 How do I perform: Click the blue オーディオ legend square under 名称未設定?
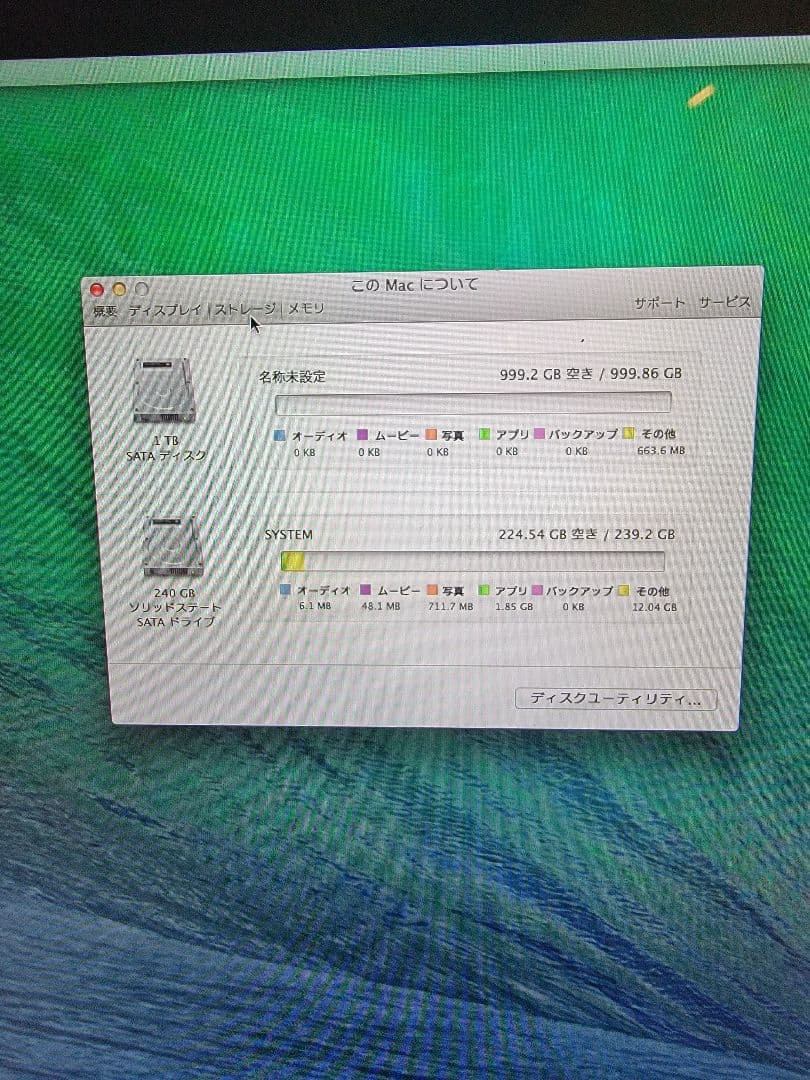282,436
